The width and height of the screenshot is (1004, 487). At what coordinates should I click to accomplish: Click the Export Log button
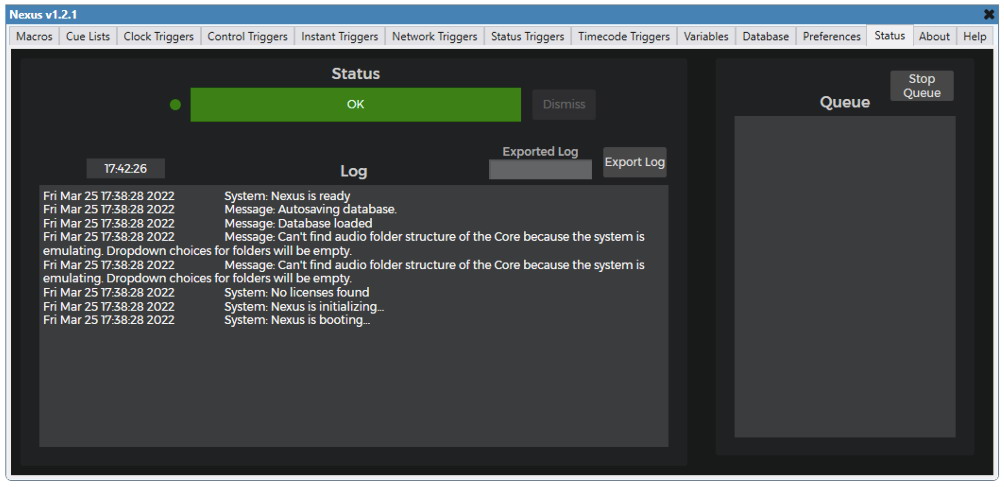pos(635,162)
